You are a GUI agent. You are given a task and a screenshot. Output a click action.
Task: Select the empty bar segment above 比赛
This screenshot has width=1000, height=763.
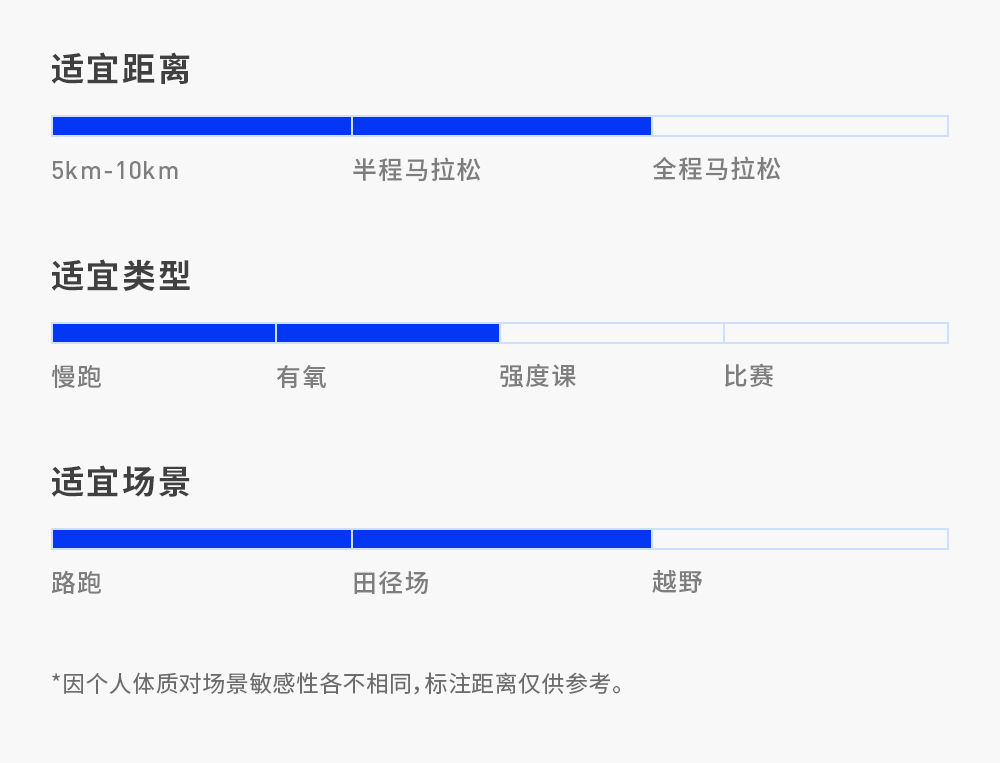(836, 333)
